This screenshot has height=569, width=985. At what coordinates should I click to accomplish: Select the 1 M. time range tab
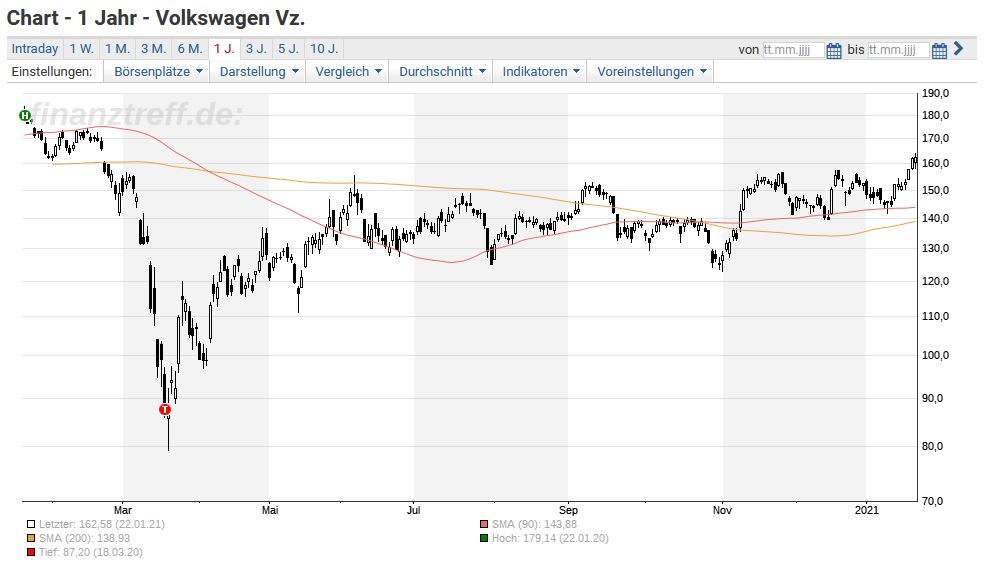tap(117, 49)
